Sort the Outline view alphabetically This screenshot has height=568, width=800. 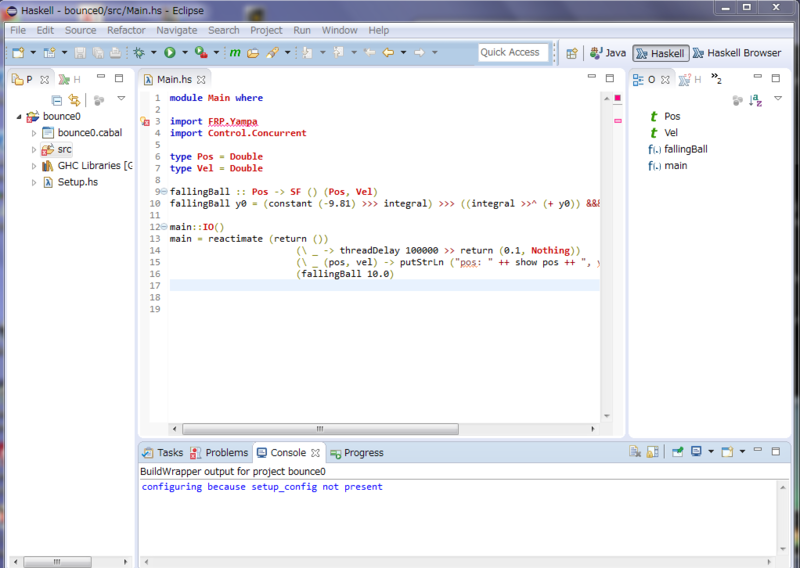756,100
